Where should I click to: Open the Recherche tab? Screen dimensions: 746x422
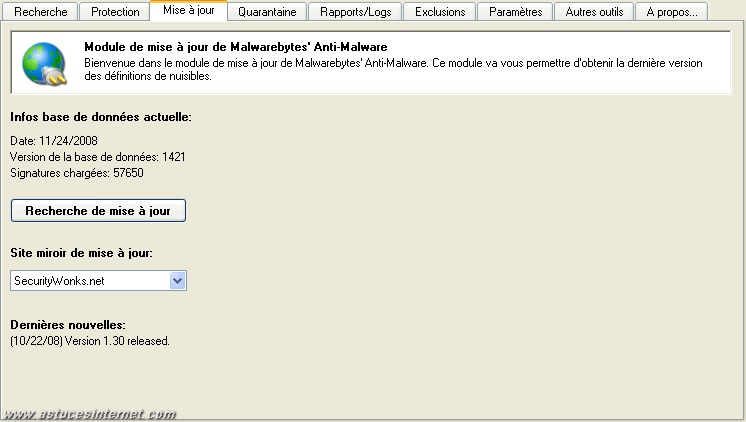coord(40,12)
